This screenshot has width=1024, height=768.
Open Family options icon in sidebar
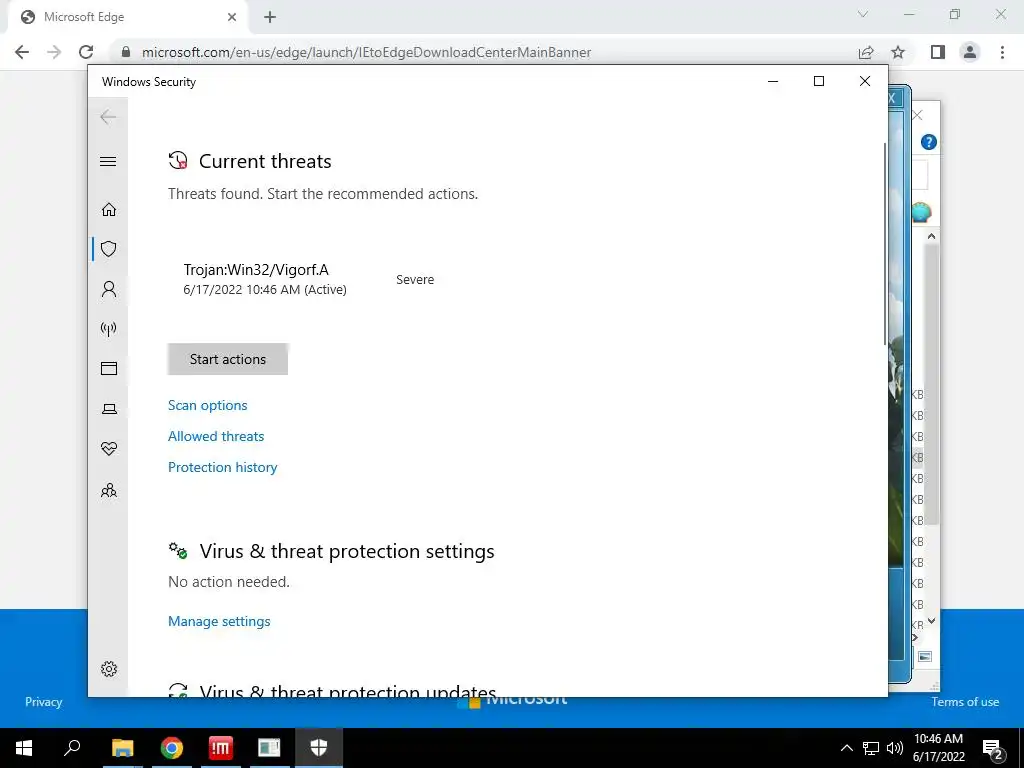[x=109, y=490]
